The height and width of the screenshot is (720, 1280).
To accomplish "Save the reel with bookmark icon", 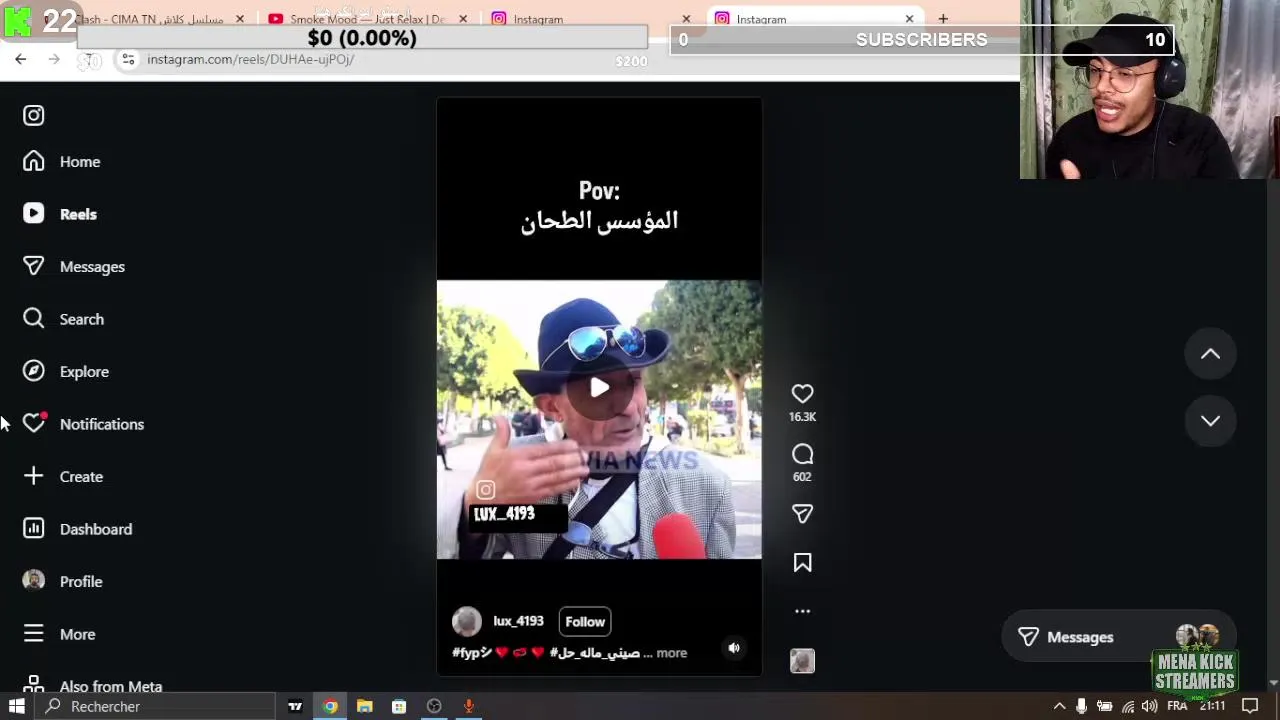I will pos(802,563).
